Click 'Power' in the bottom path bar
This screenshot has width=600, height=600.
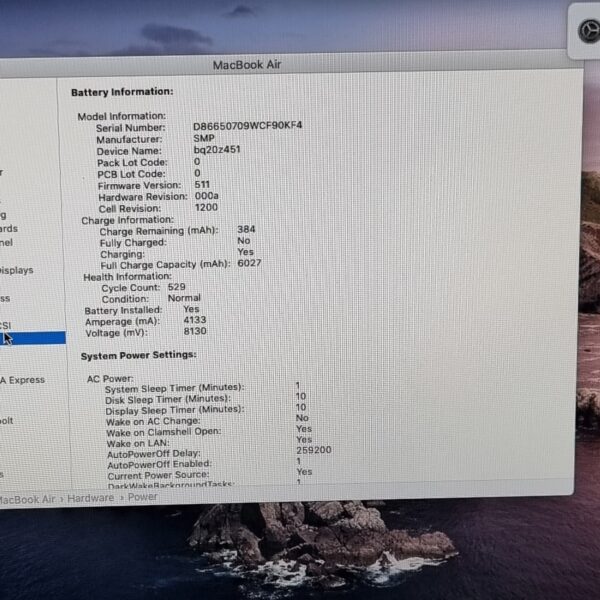coord(142,497)
